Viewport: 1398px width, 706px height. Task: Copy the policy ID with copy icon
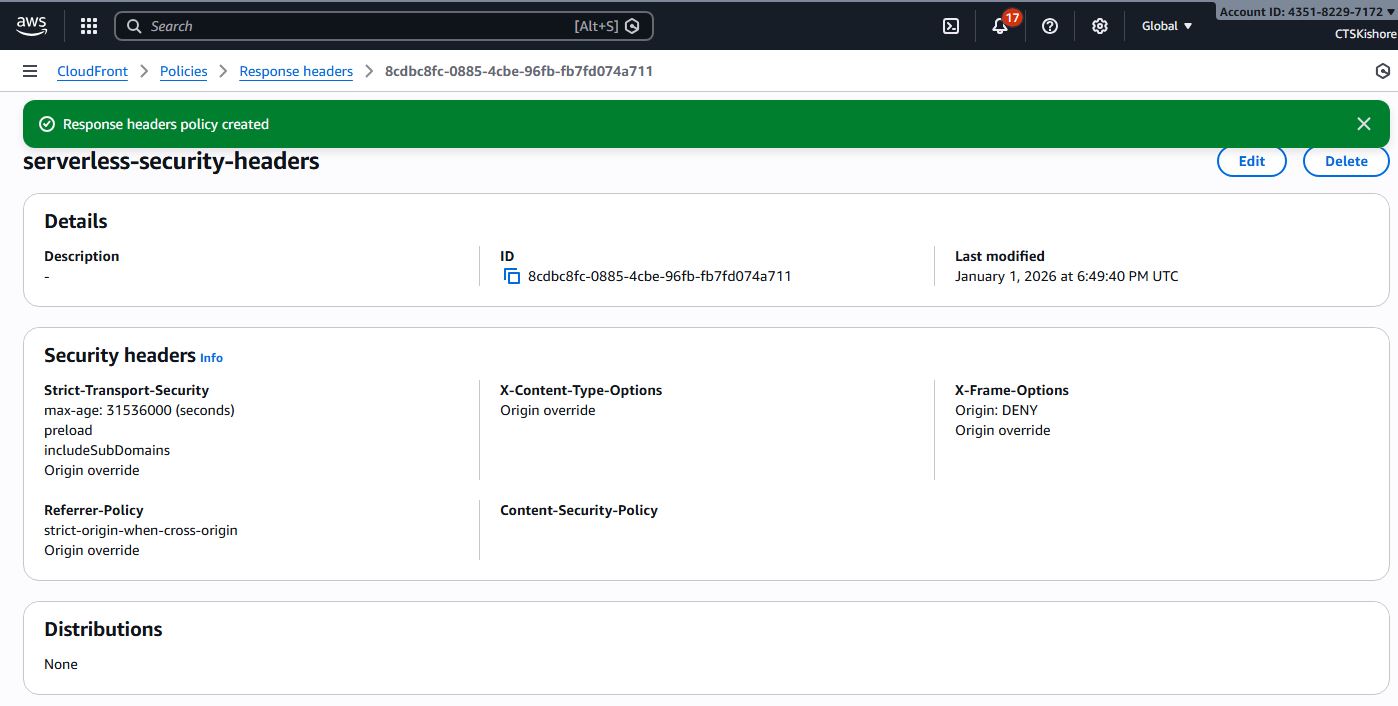(512, 276)
